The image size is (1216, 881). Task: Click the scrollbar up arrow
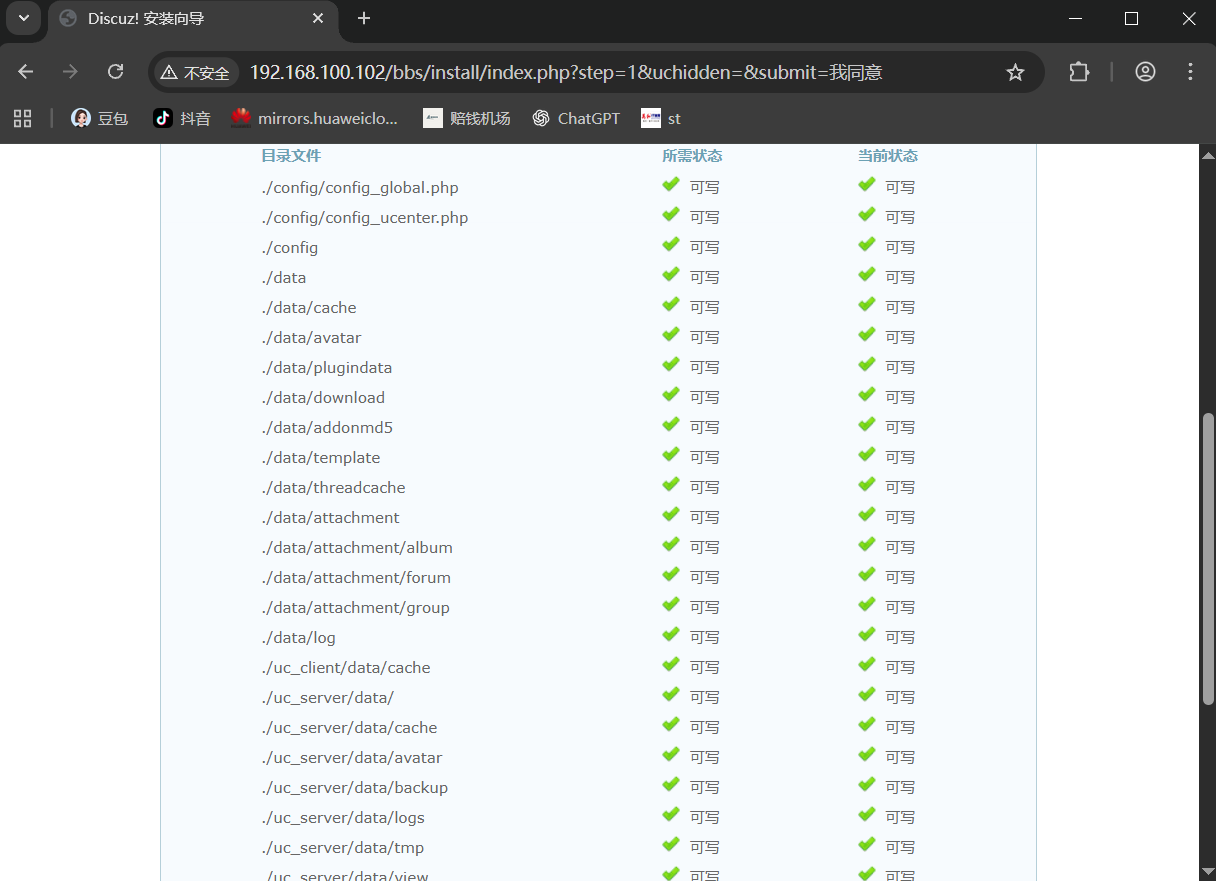point(1208,156)
